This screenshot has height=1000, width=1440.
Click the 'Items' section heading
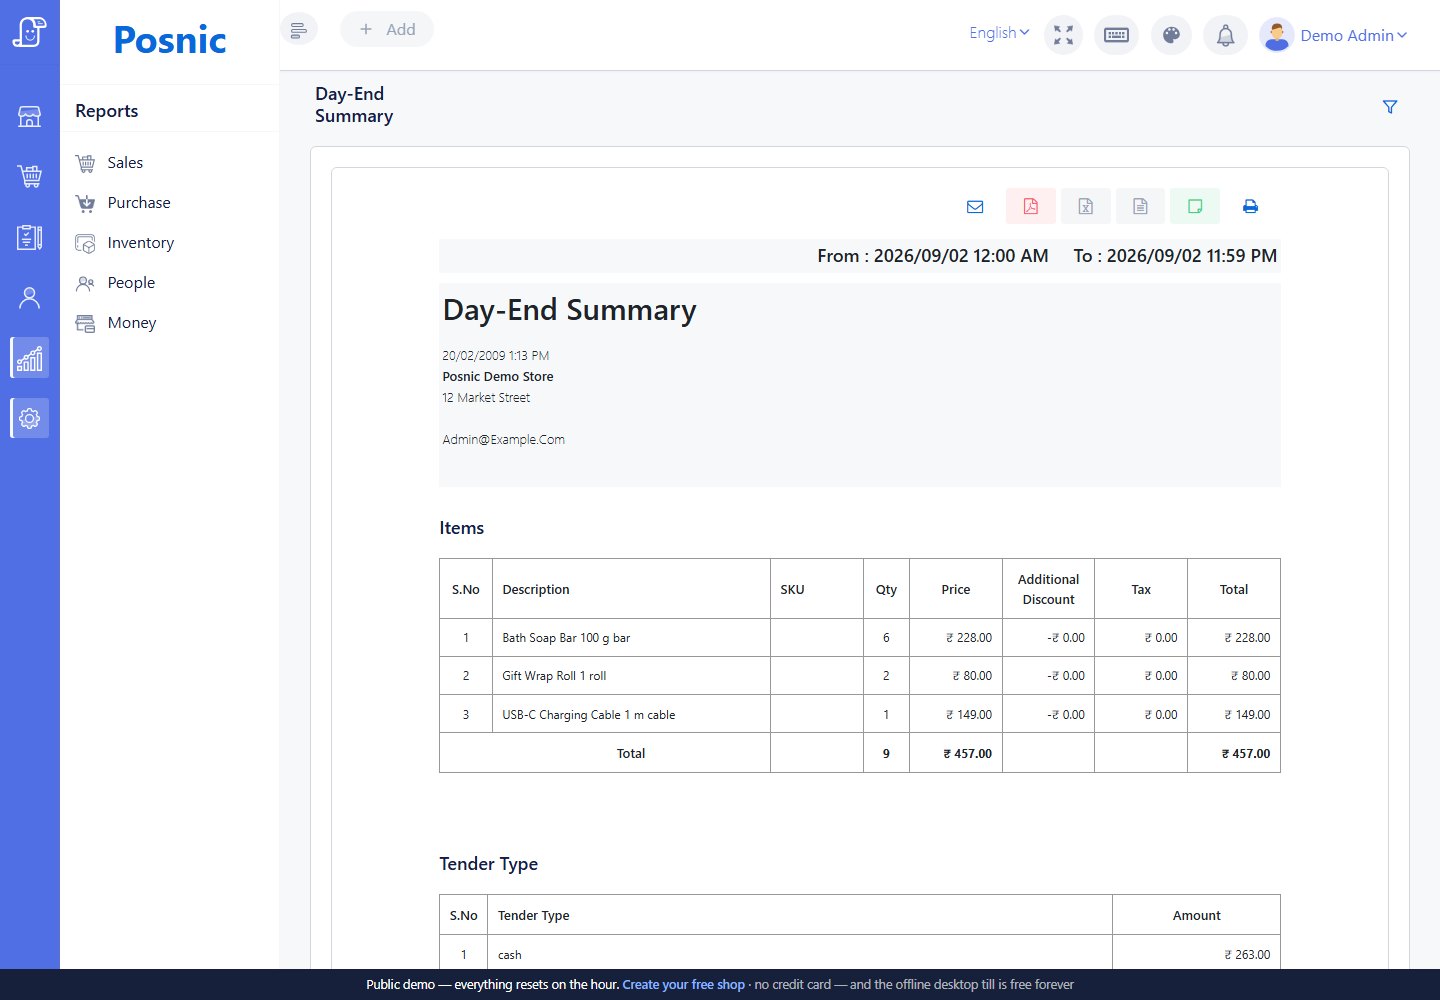462,528
